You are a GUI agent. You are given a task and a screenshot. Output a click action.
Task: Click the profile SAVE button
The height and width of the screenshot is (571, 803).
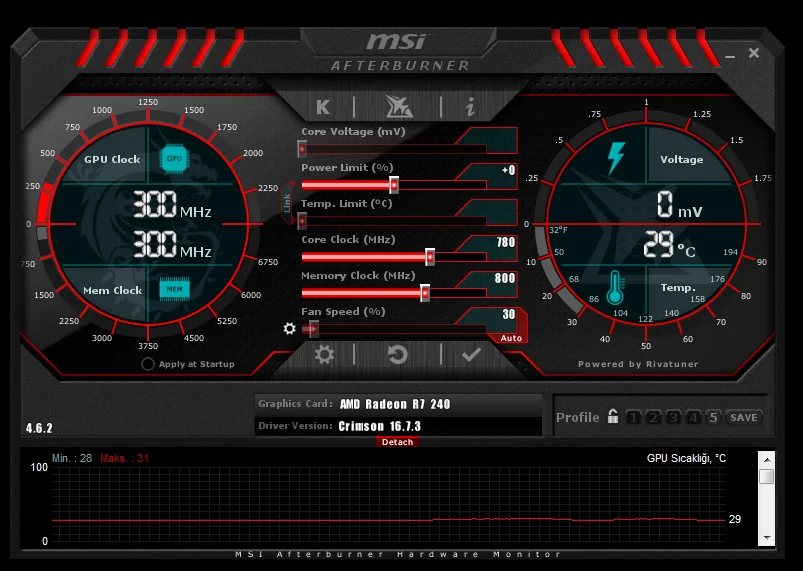coord(744,417)
